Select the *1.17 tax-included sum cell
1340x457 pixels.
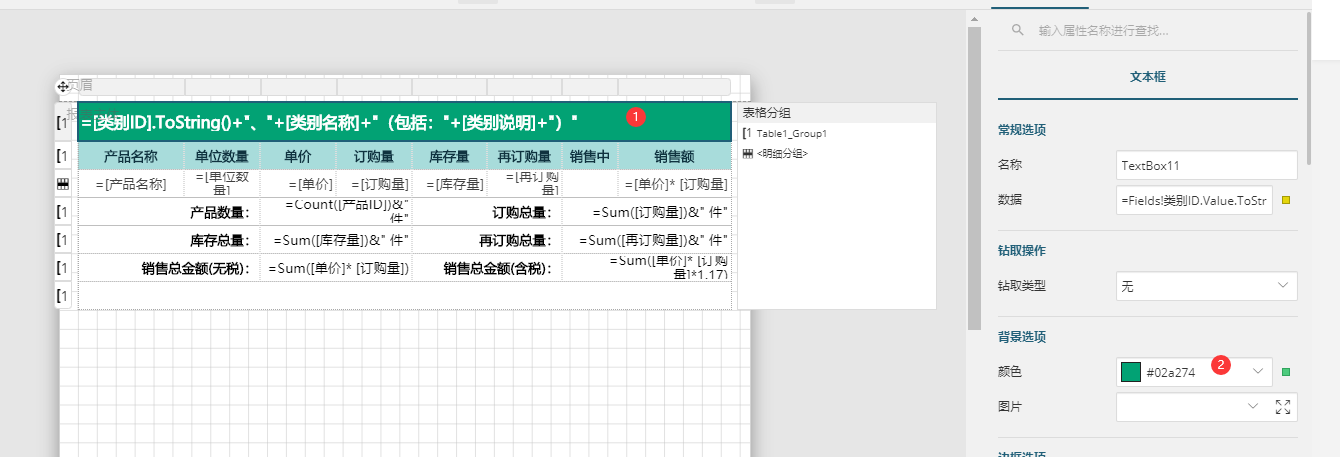[x=647, y=268]
